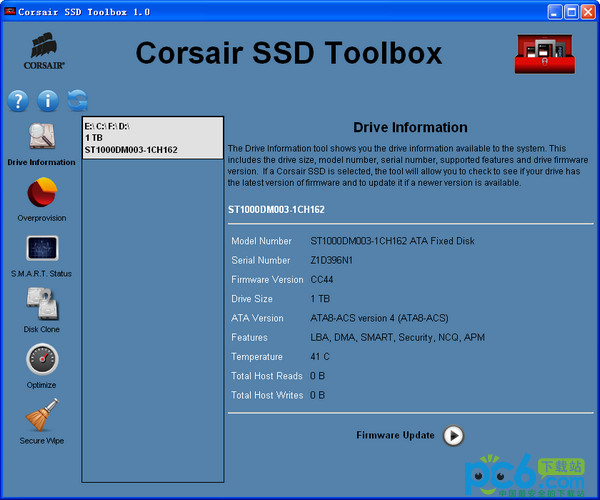Launch the Disk Clone tool
600x500 pixels.
click(41, 303)
